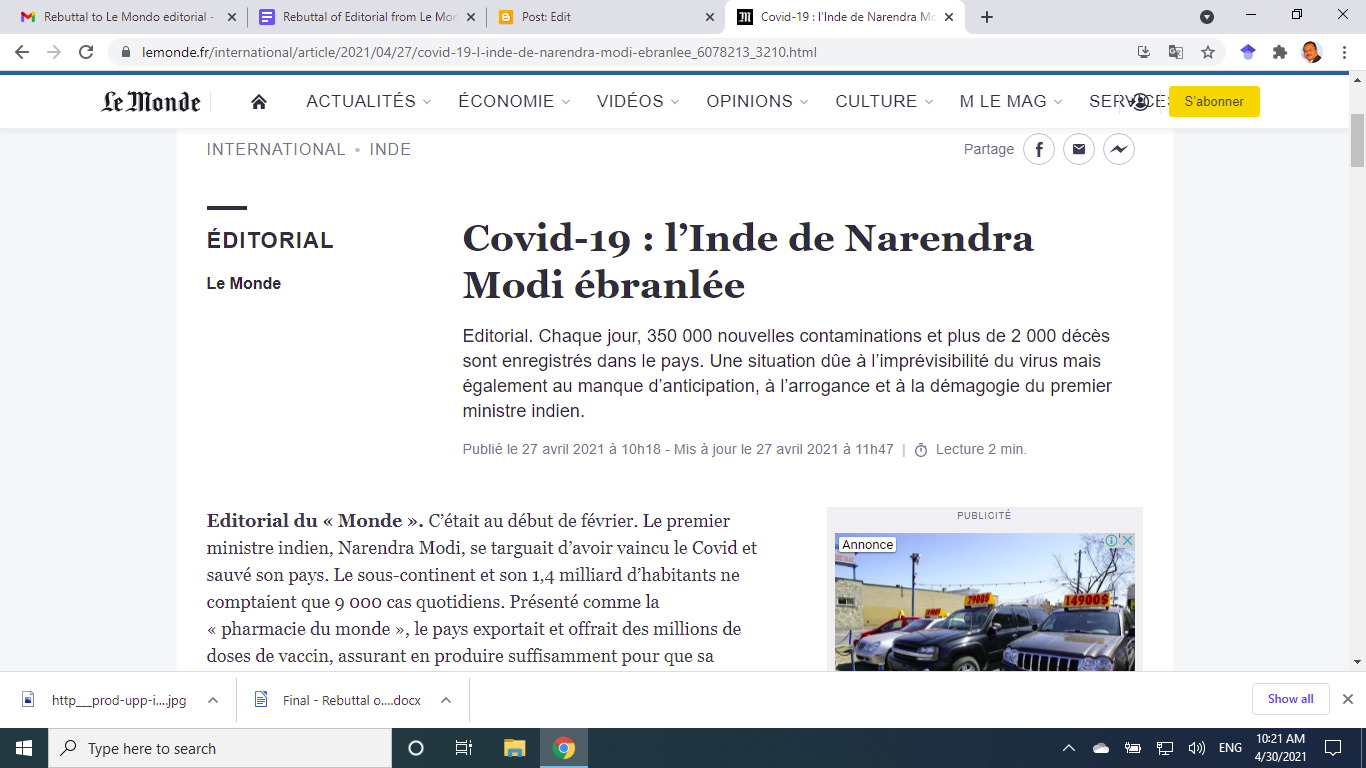The height and width of the screenshot is (768, 1366).
Task: Open options for downloaded docx file
Action: 446,700
